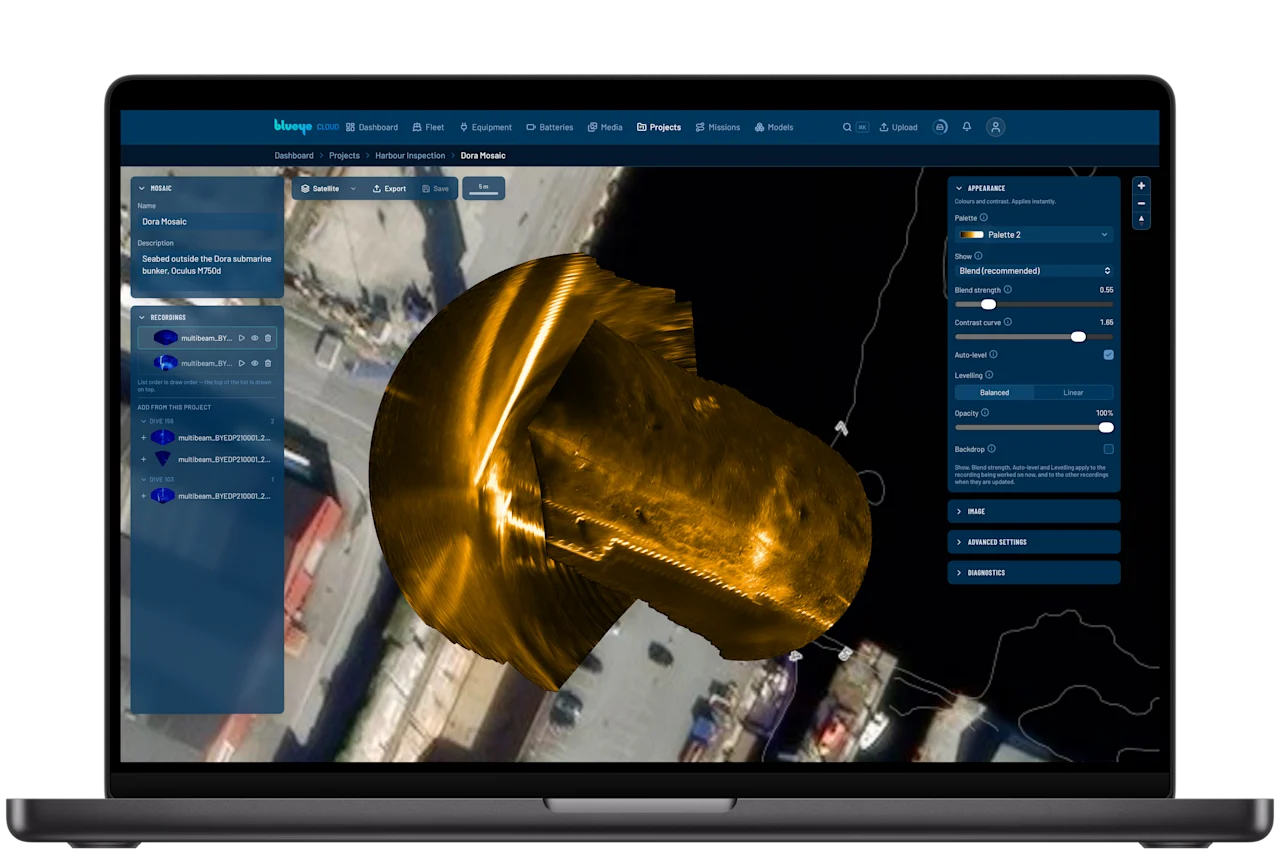Open the Missions nav item
1280x853 pixels.
[x=718, y=127]
